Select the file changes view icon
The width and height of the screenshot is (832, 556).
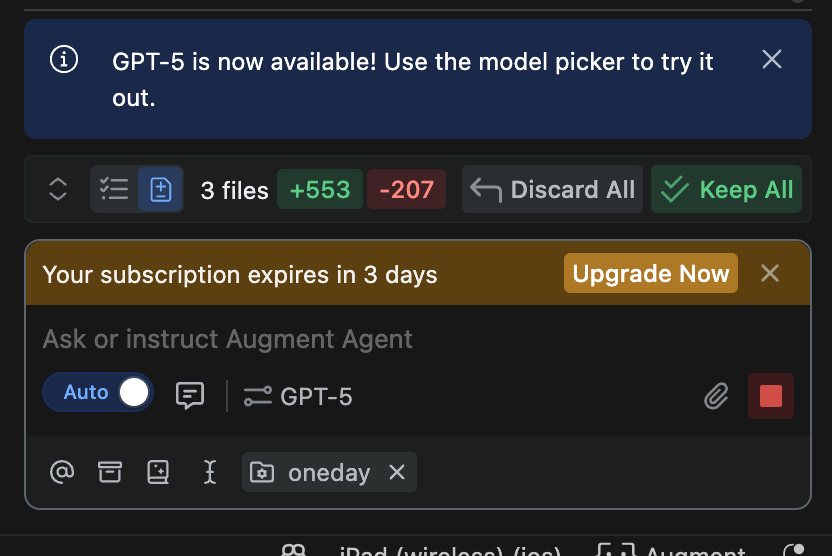tap(161, 189)
